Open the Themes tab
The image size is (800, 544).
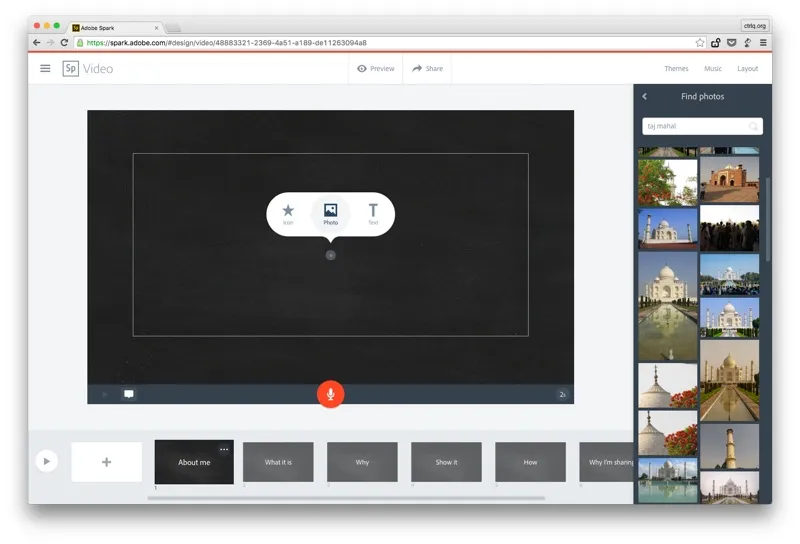676,69
